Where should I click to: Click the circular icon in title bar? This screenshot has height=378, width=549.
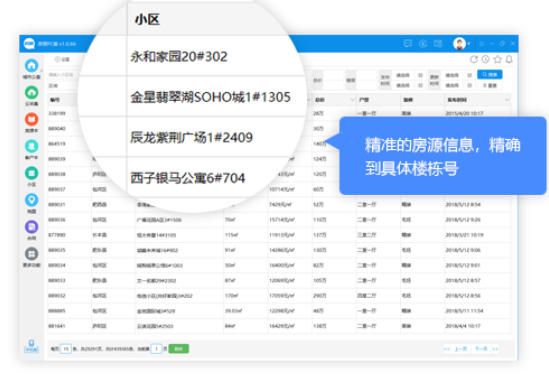point(423,43)
